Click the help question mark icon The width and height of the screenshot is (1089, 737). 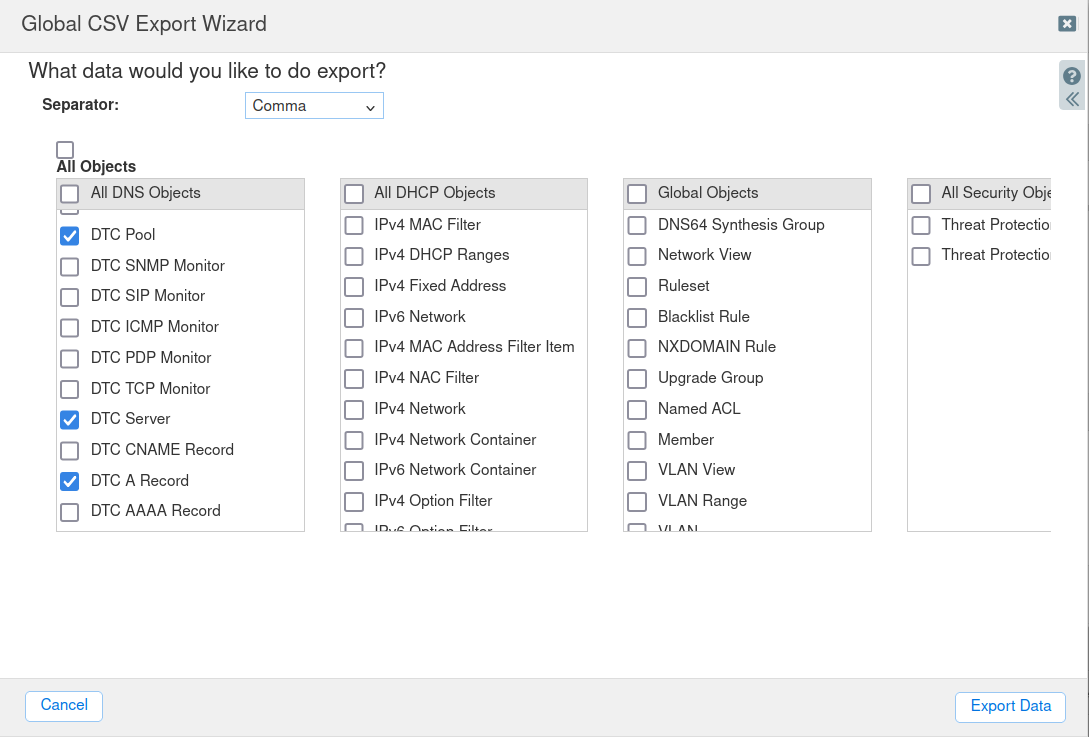click(x=1071, y=76)
